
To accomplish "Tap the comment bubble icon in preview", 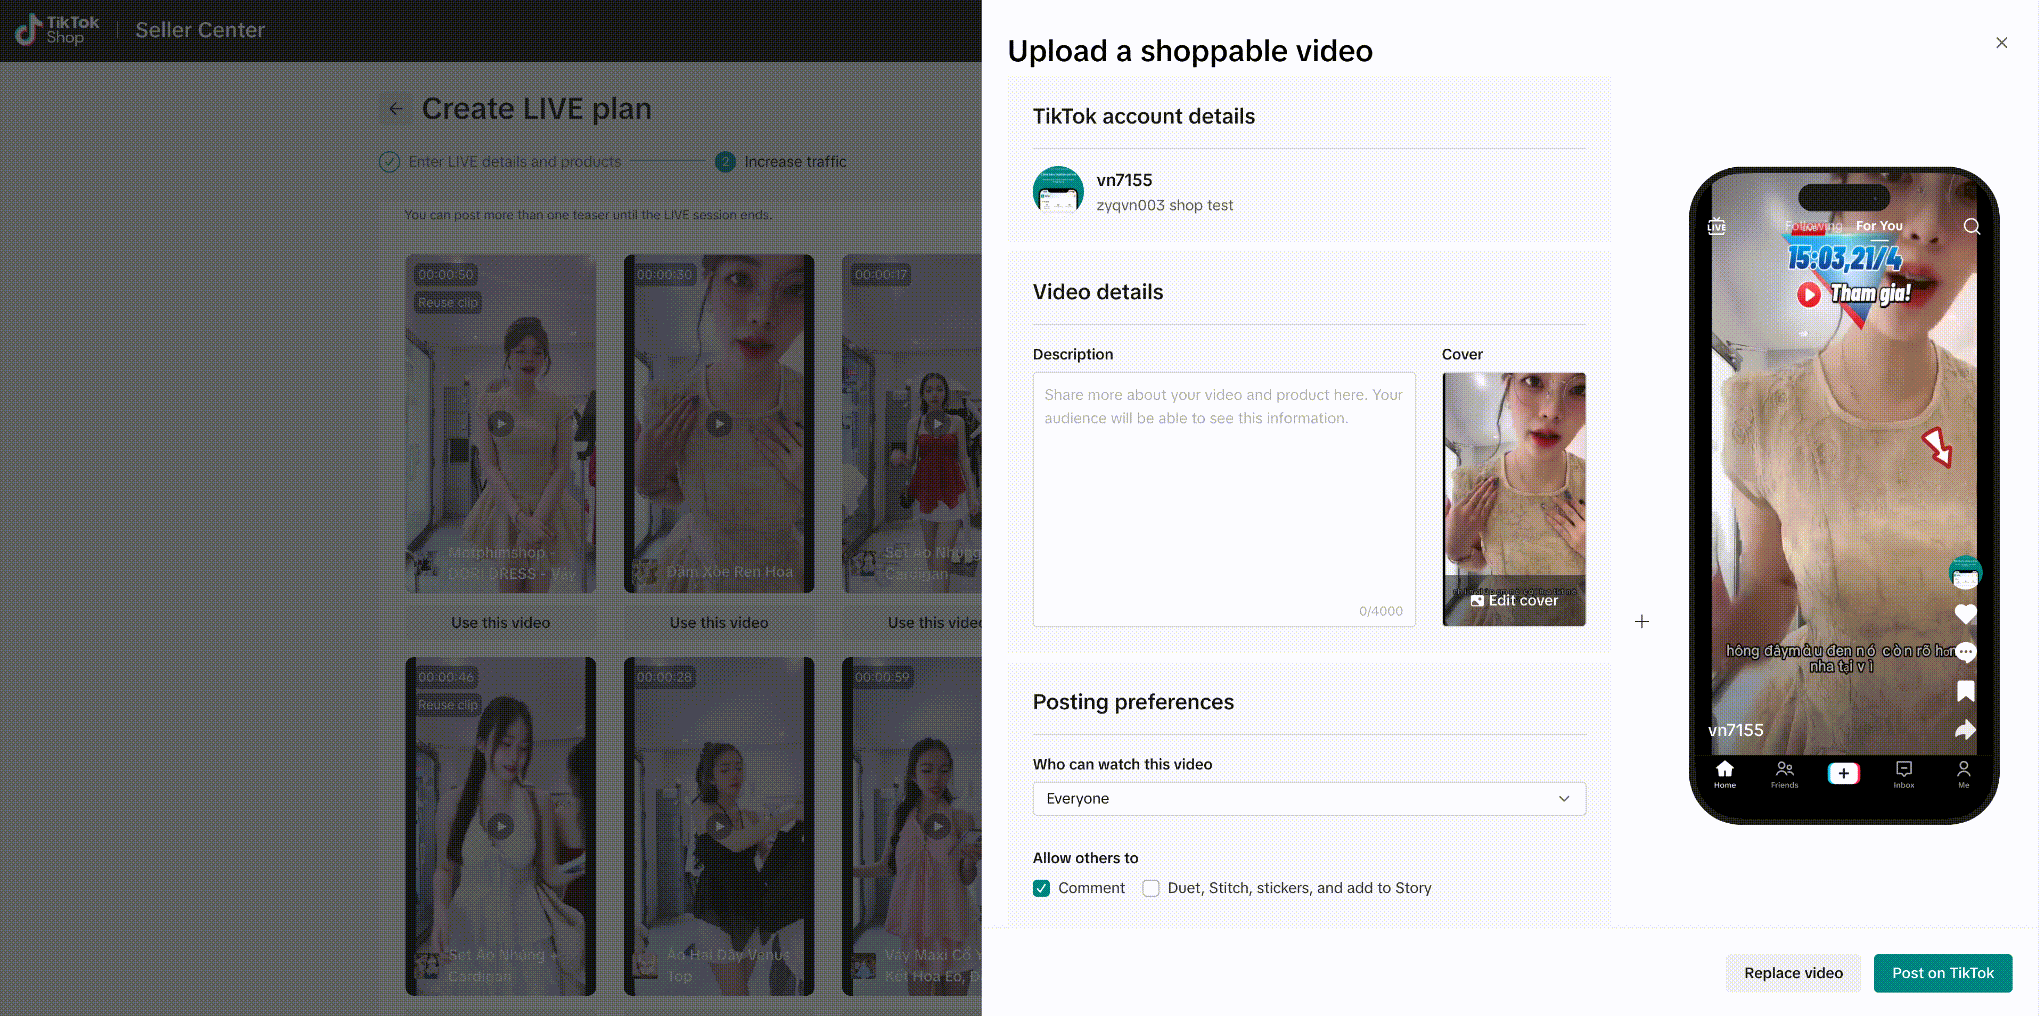I will tap(1965, 652).
